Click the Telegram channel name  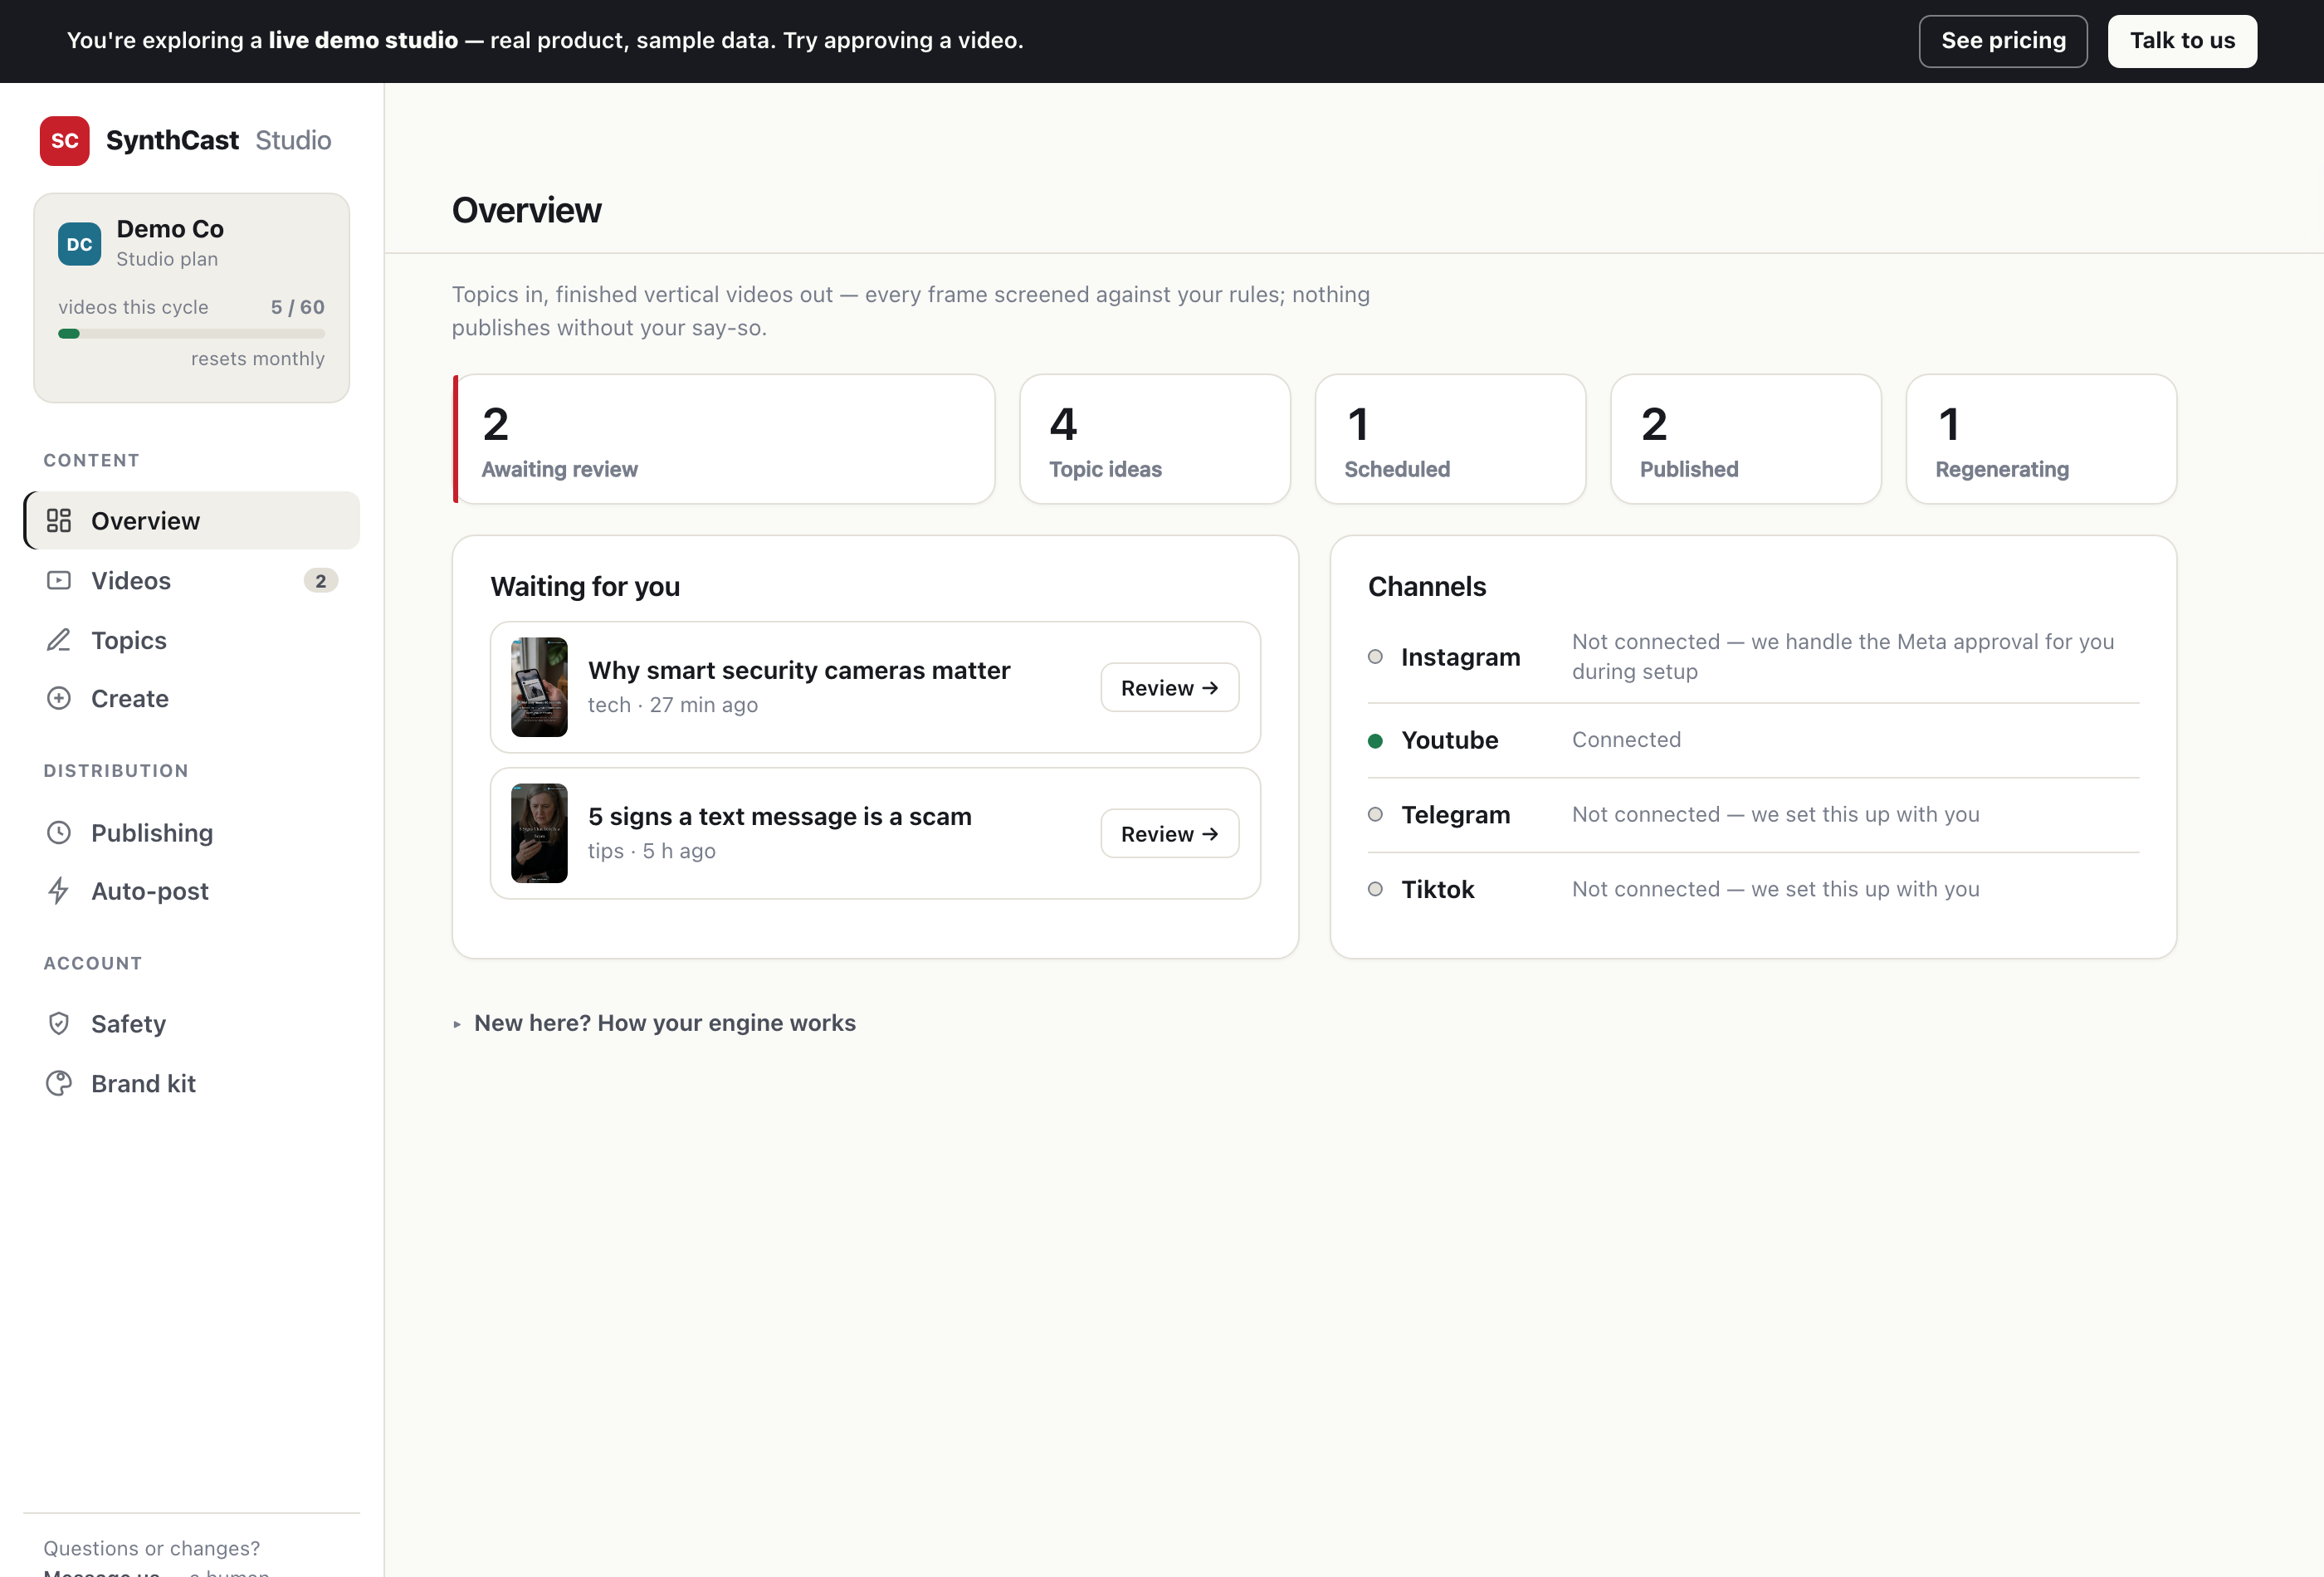[1456, 815]
